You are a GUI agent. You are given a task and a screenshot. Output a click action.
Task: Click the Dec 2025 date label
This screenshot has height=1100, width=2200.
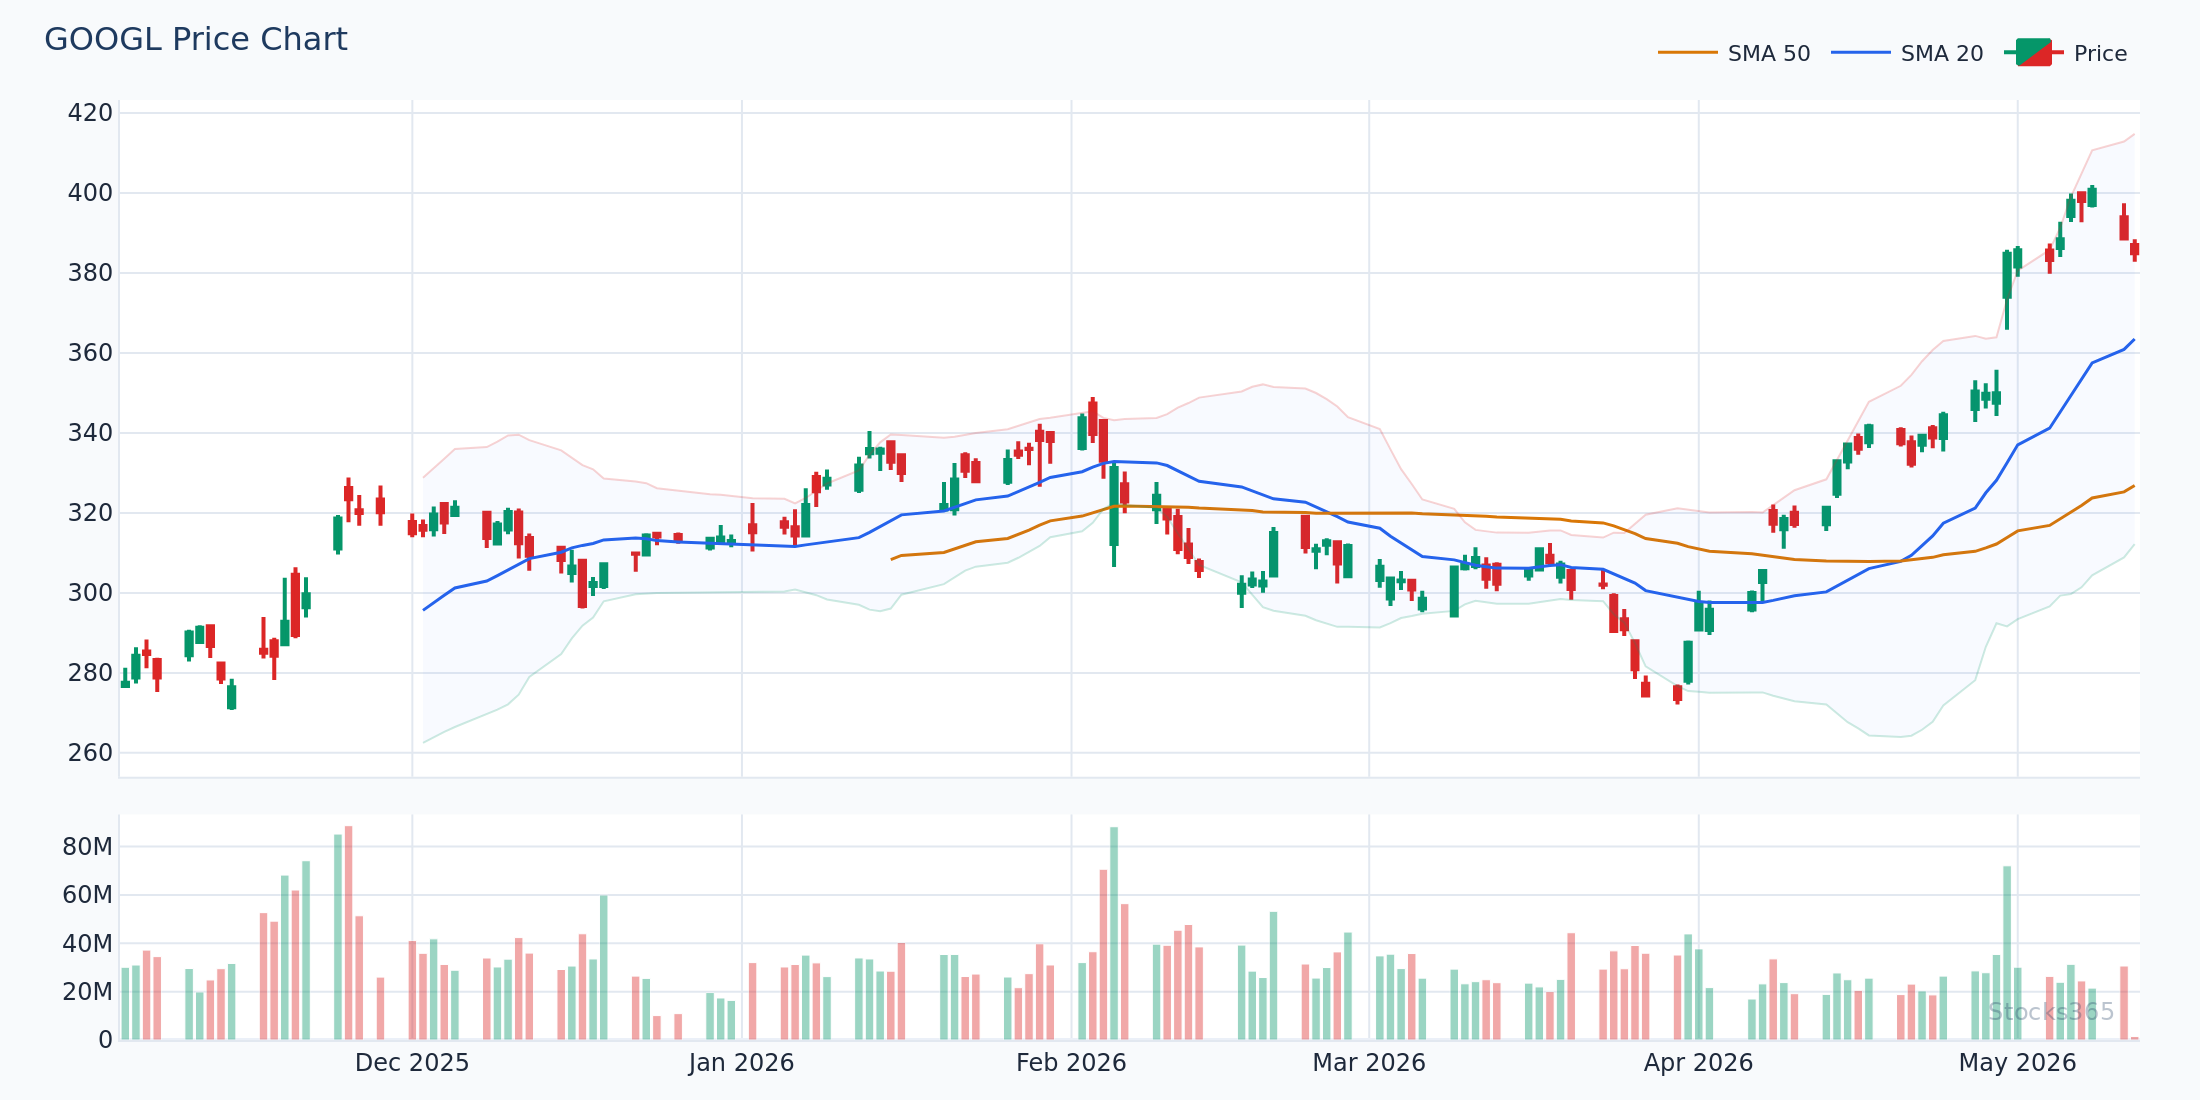[x=412, y=1063]
